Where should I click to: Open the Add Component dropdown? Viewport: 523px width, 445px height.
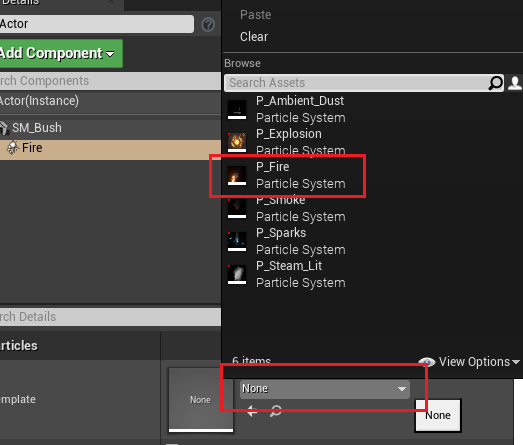pos(60,54)
